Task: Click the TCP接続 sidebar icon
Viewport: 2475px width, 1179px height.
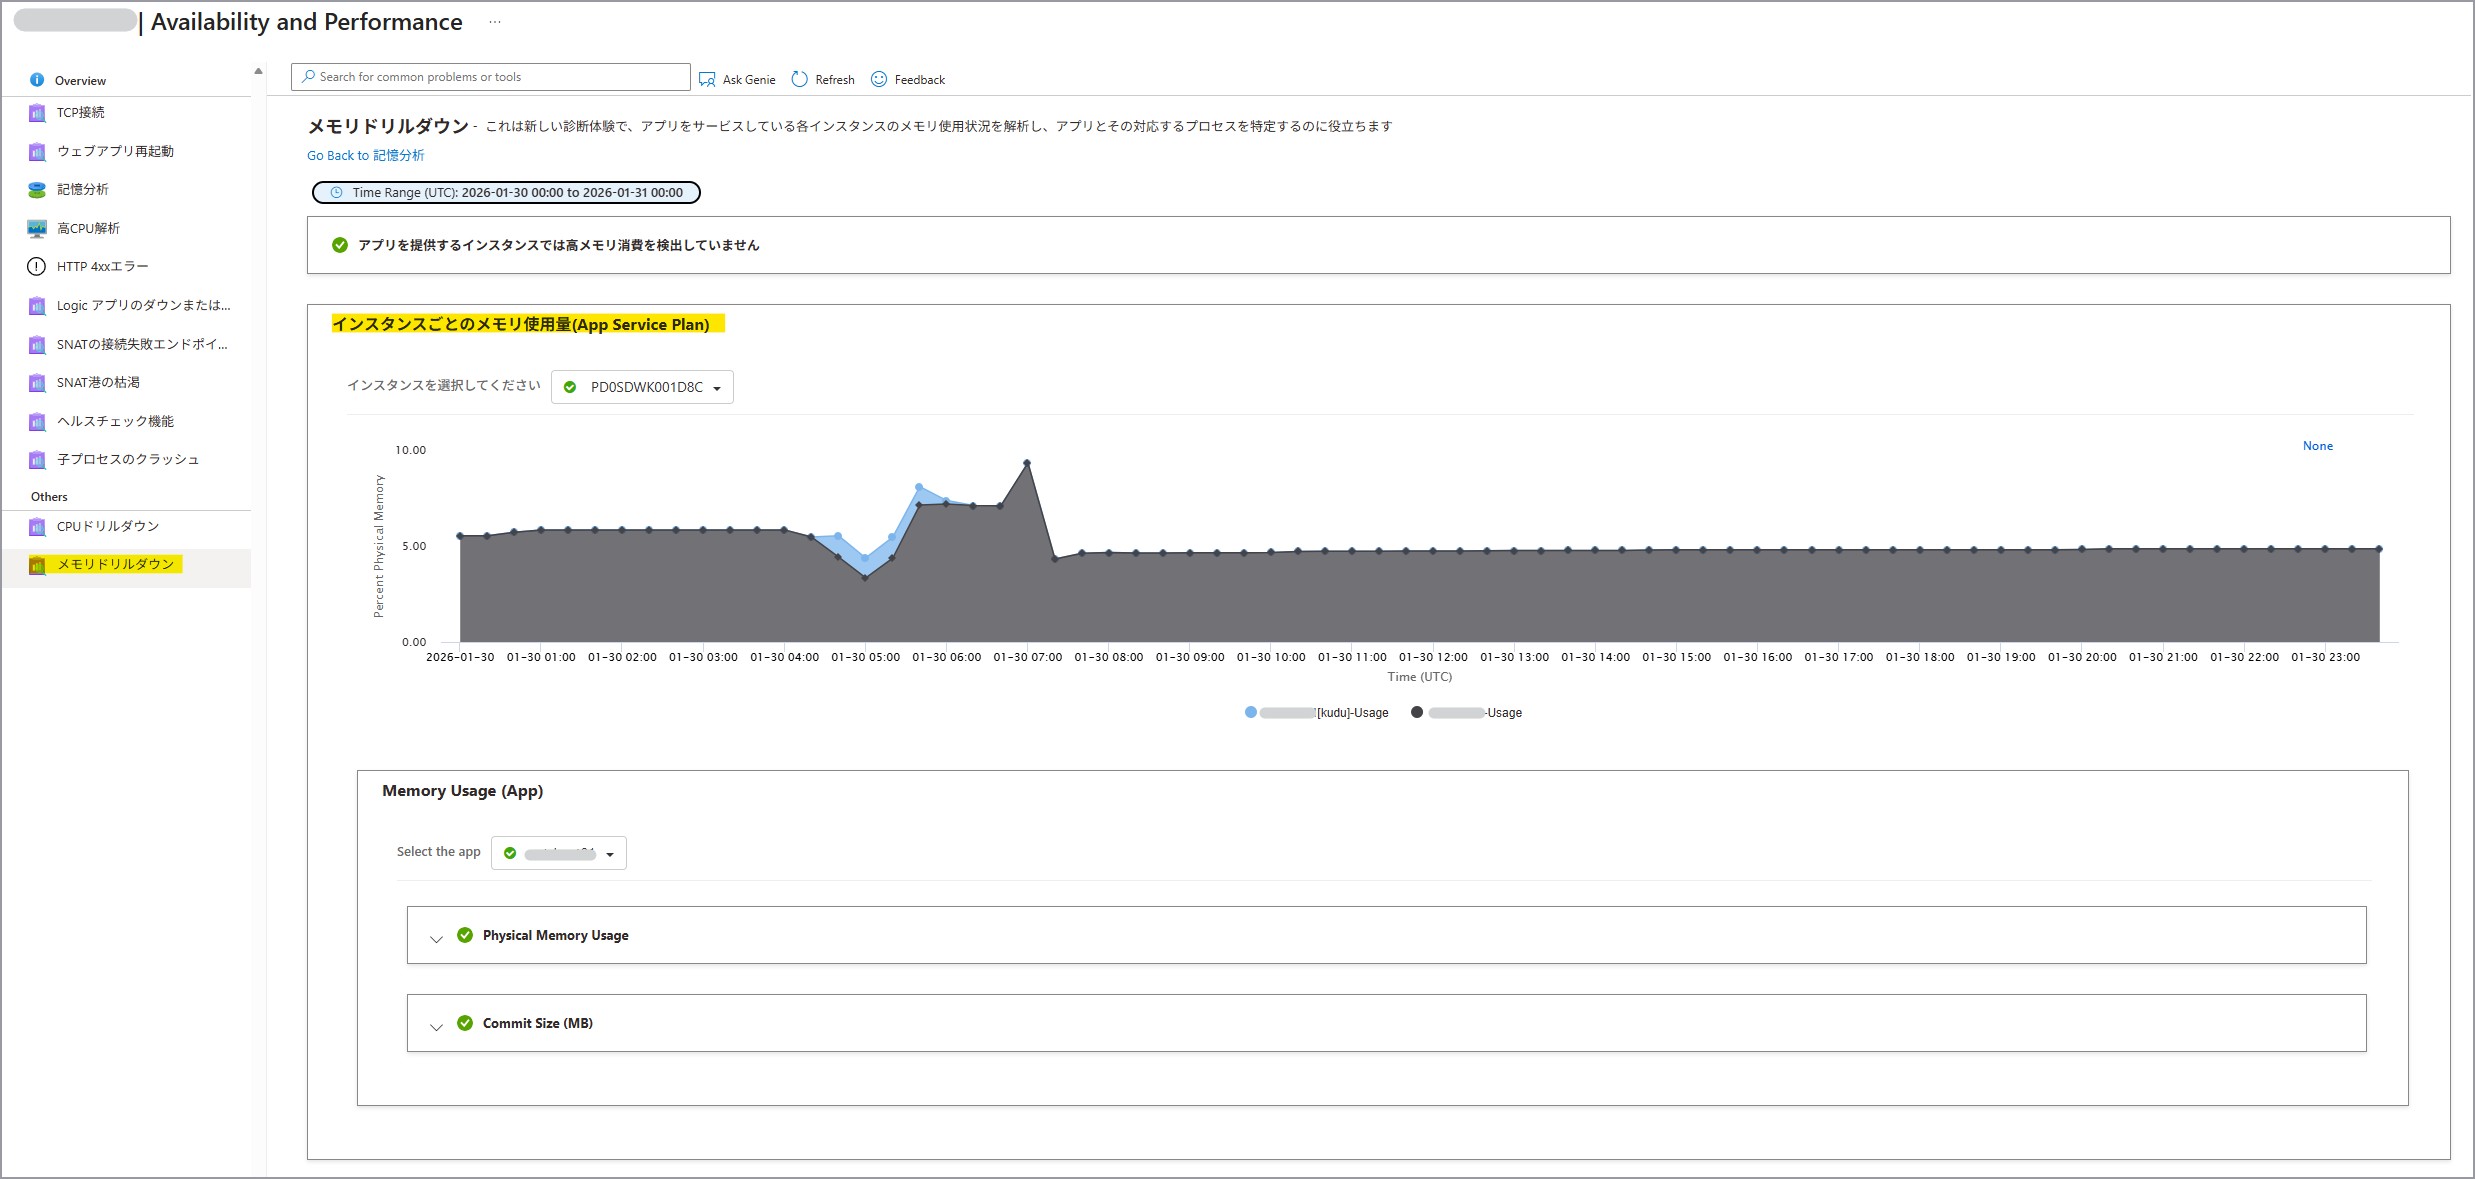Action: pyautogui.click(x=37, y=113)
